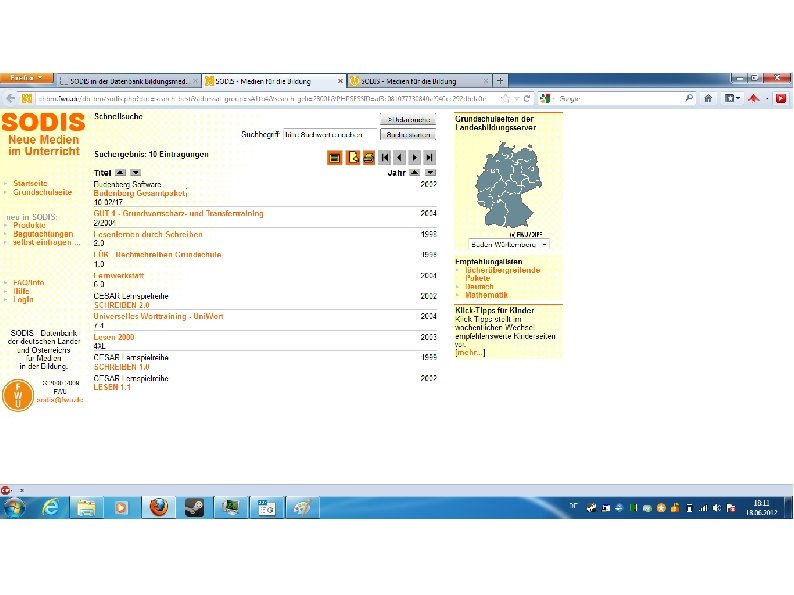Click the Germany map image

[x=508, y=185]
